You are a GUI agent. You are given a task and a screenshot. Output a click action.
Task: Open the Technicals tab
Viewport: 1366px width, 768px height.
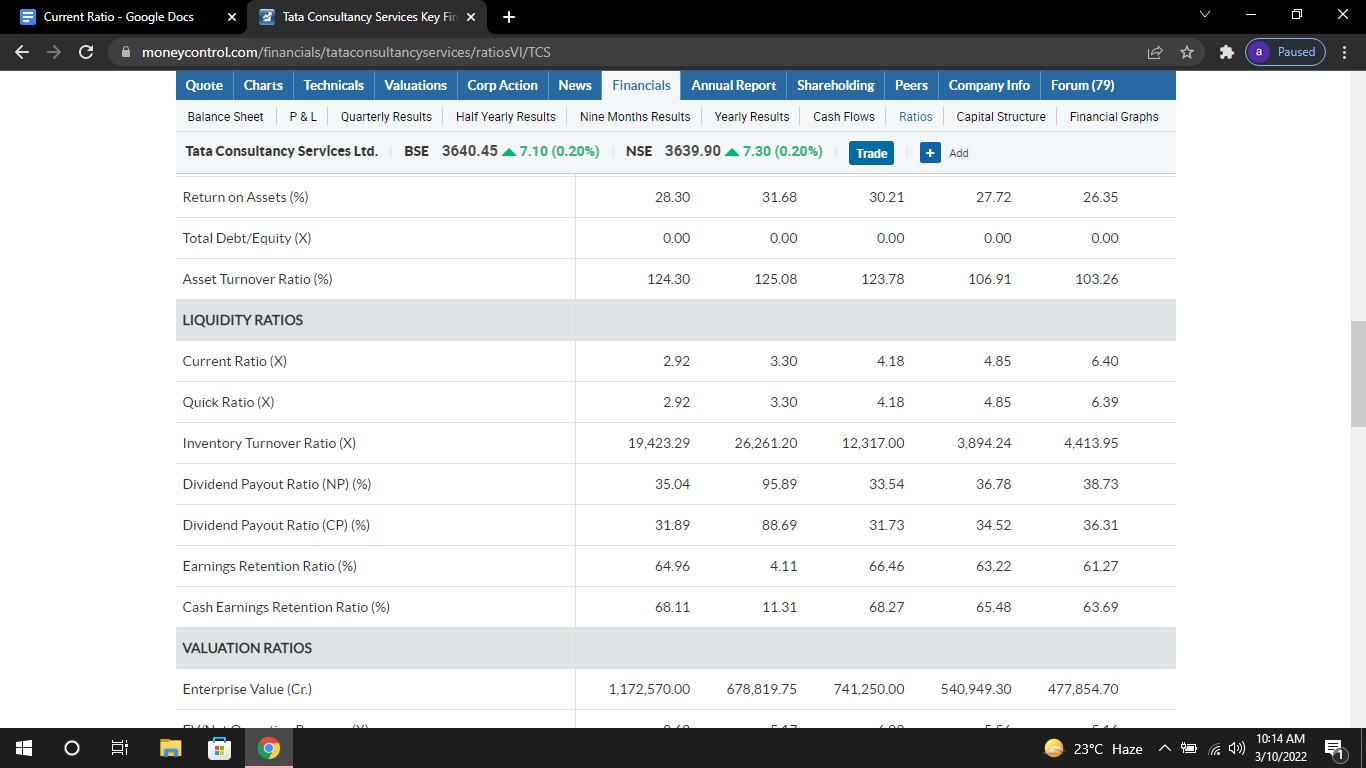coord(334,85)
